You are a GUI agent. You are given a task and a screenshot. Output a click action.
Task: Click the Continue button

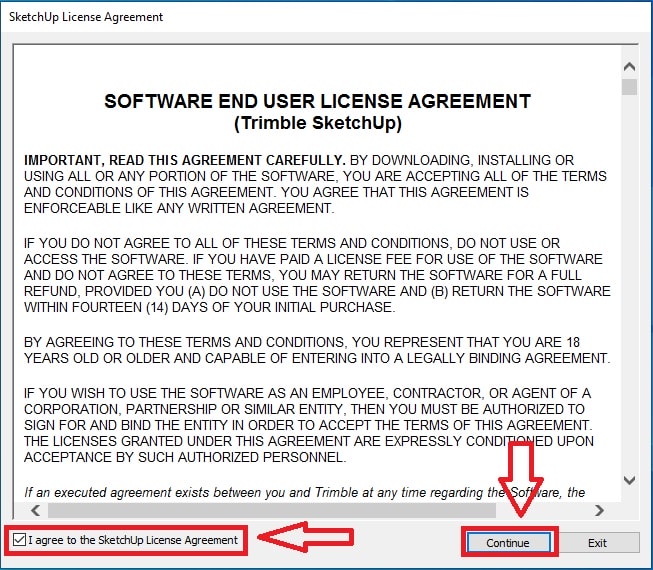[x=508, y=543]
